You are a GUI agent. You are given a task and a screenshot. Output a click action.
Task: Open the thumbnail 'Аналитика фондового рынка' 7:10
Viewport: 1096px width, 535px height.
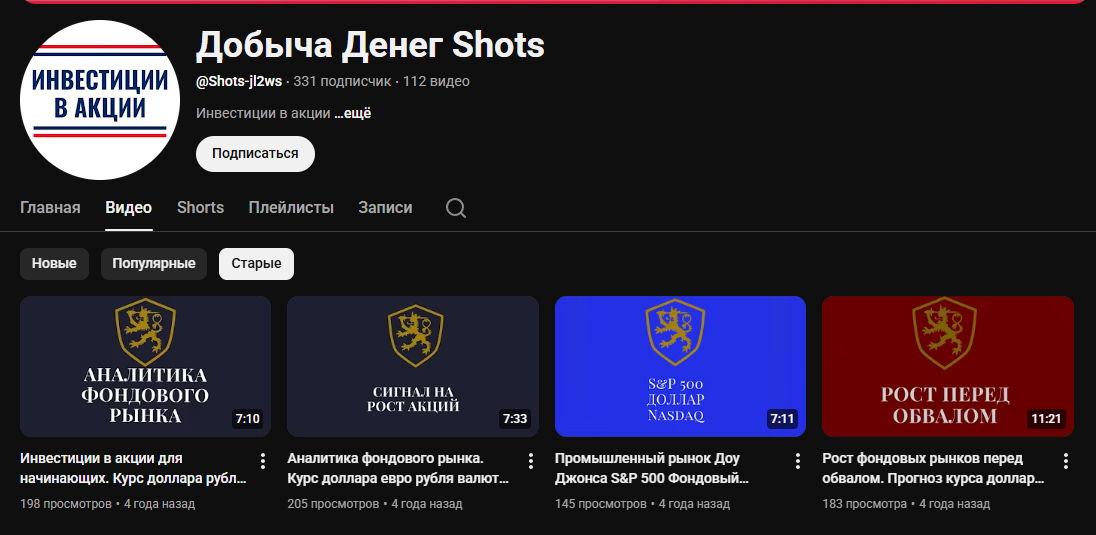[145, 366]
